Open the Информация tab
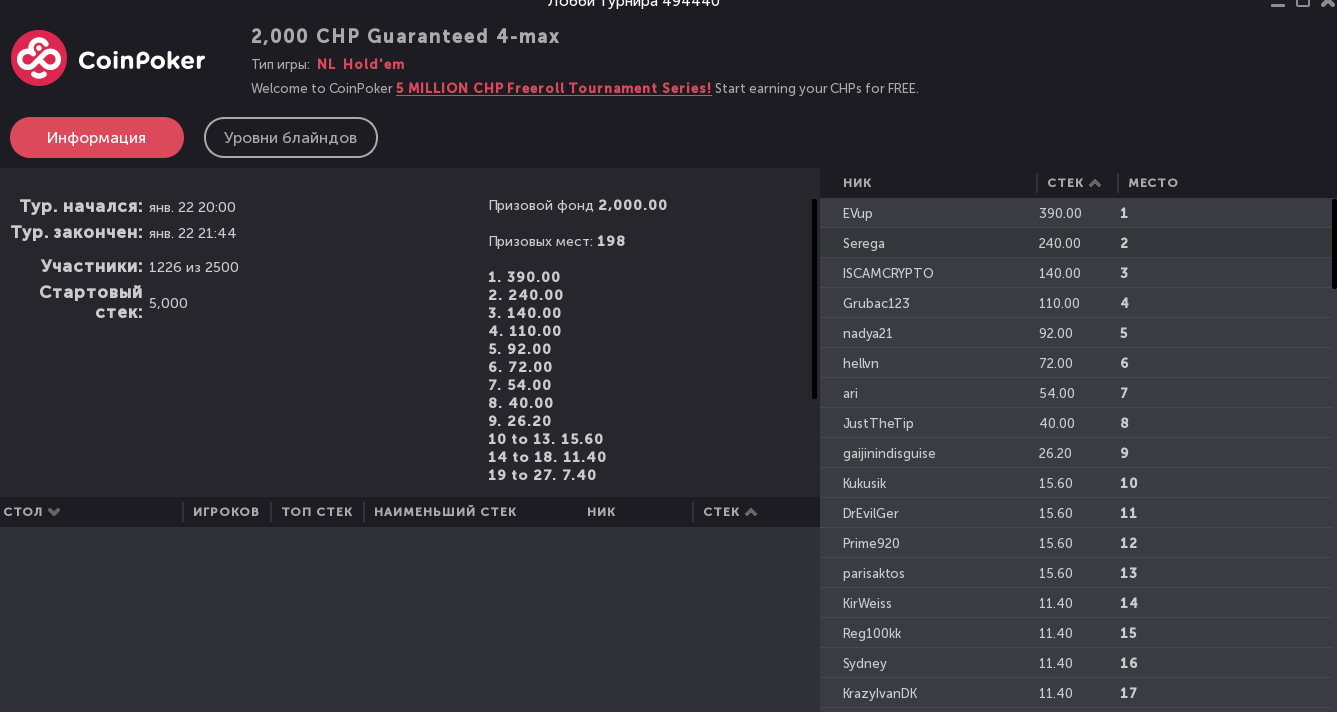This screenshot has height=712, width=1337. point(97,138)
